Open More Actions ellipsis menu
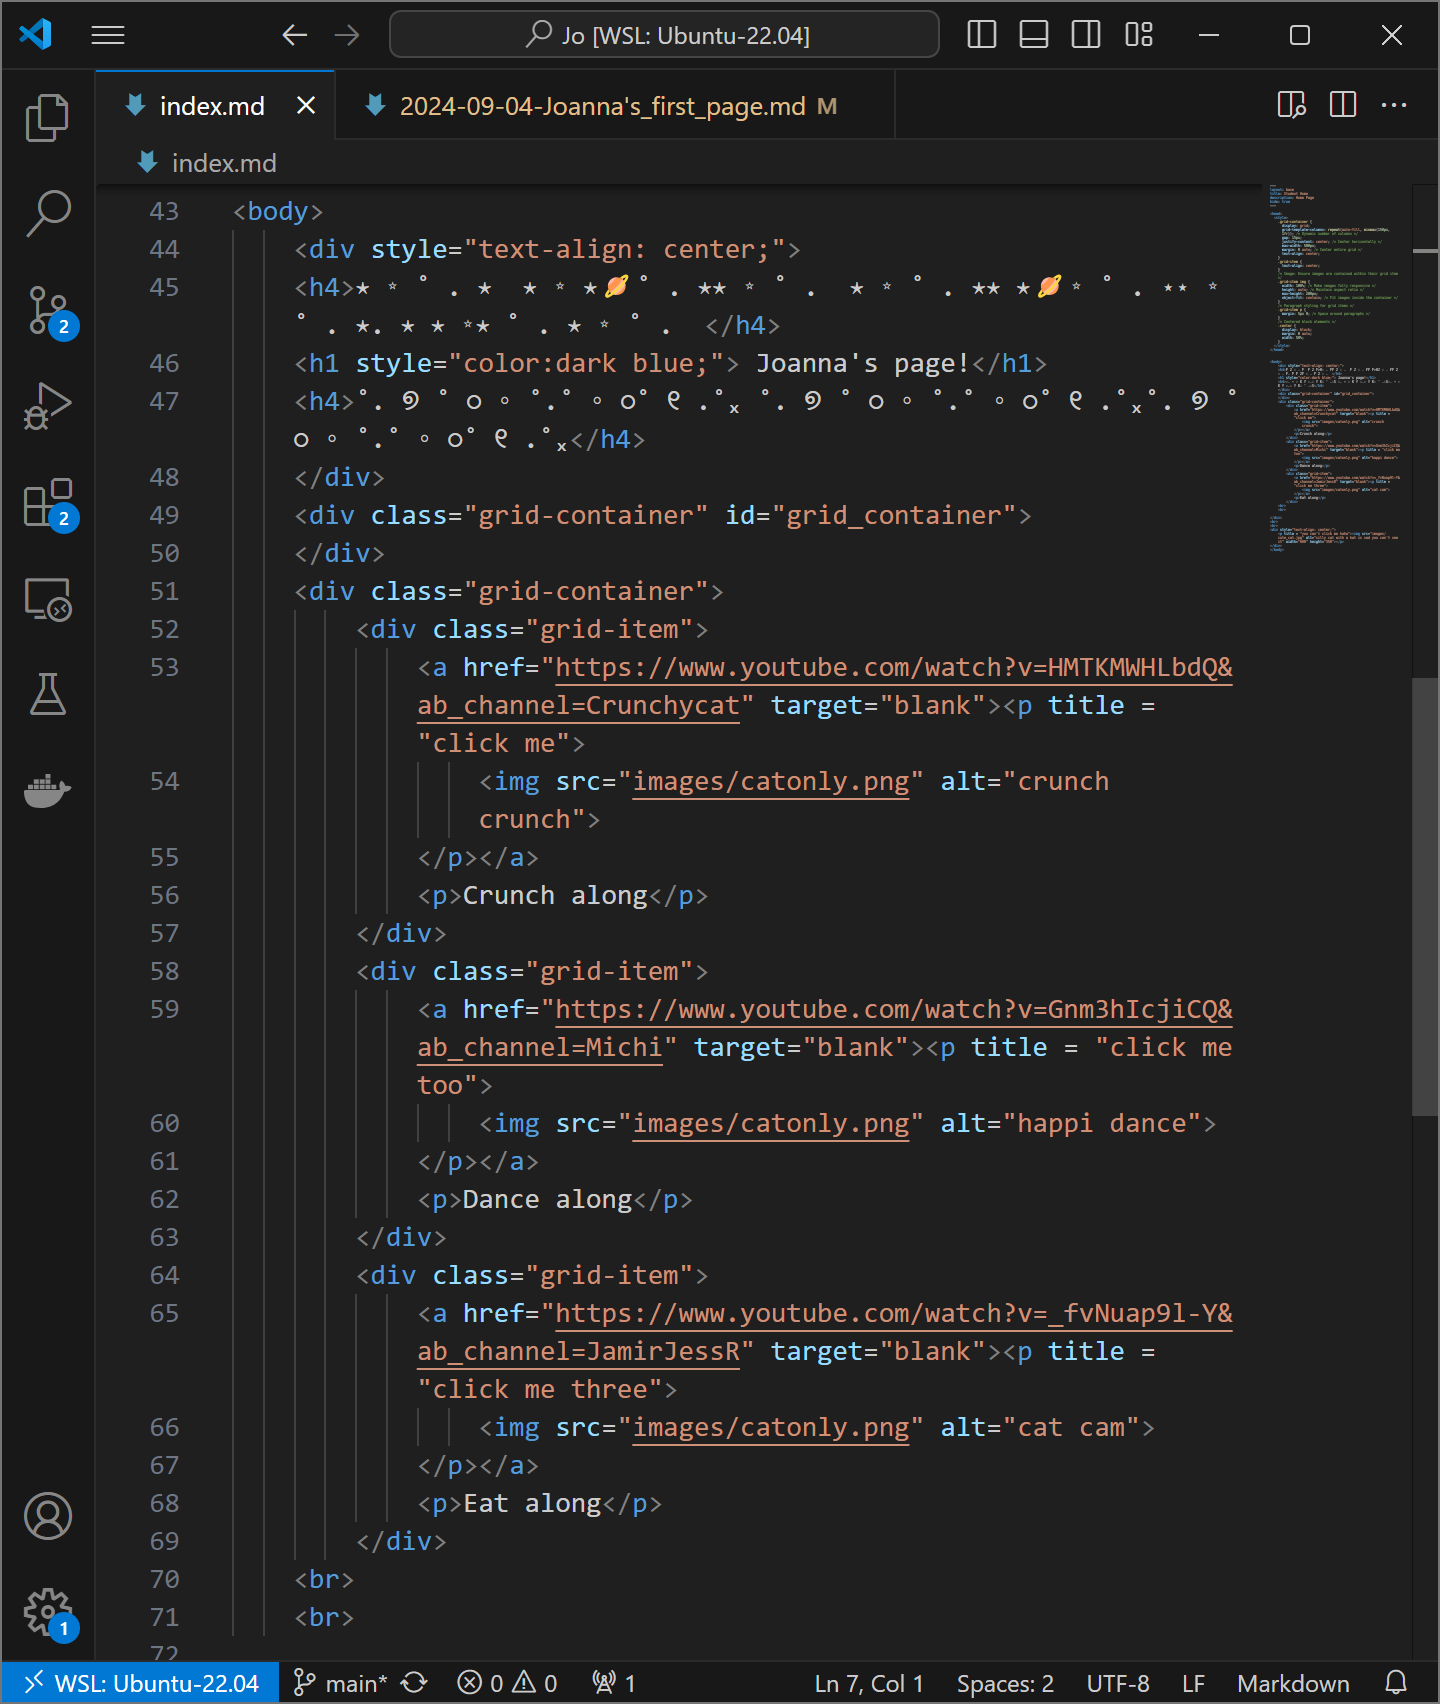Viewport: 1440px width, 1704px height. click(1394, 105)
